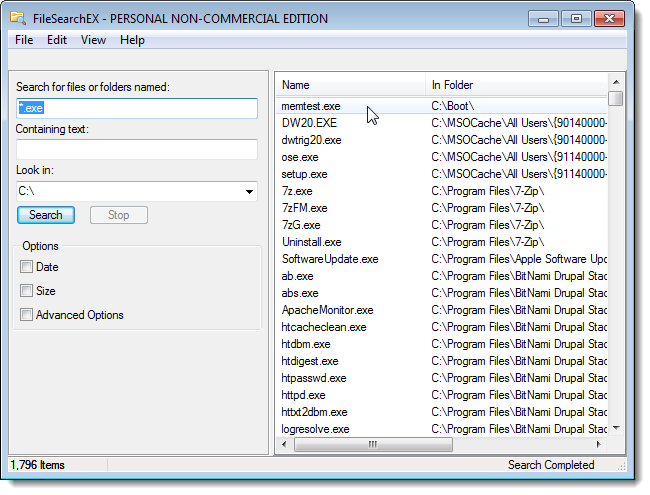Click the vertical scrollbar up arrow

click(616, 82)
